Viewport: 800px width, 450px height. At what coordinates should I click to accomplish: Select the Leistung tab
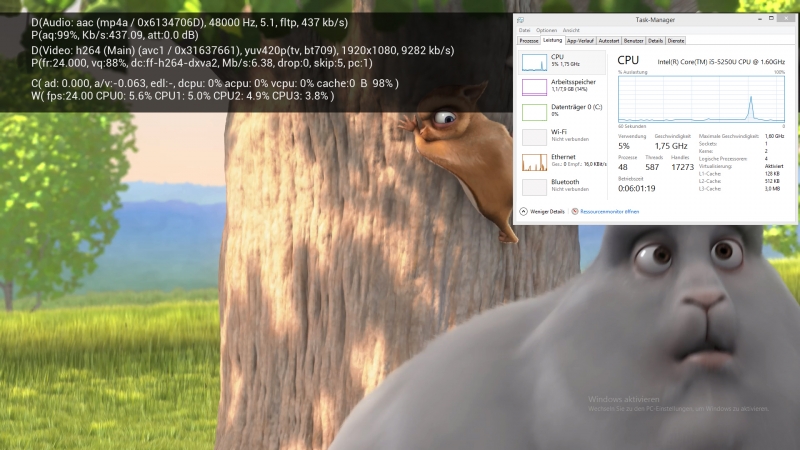pyautogui.click(x=552, y=40)
